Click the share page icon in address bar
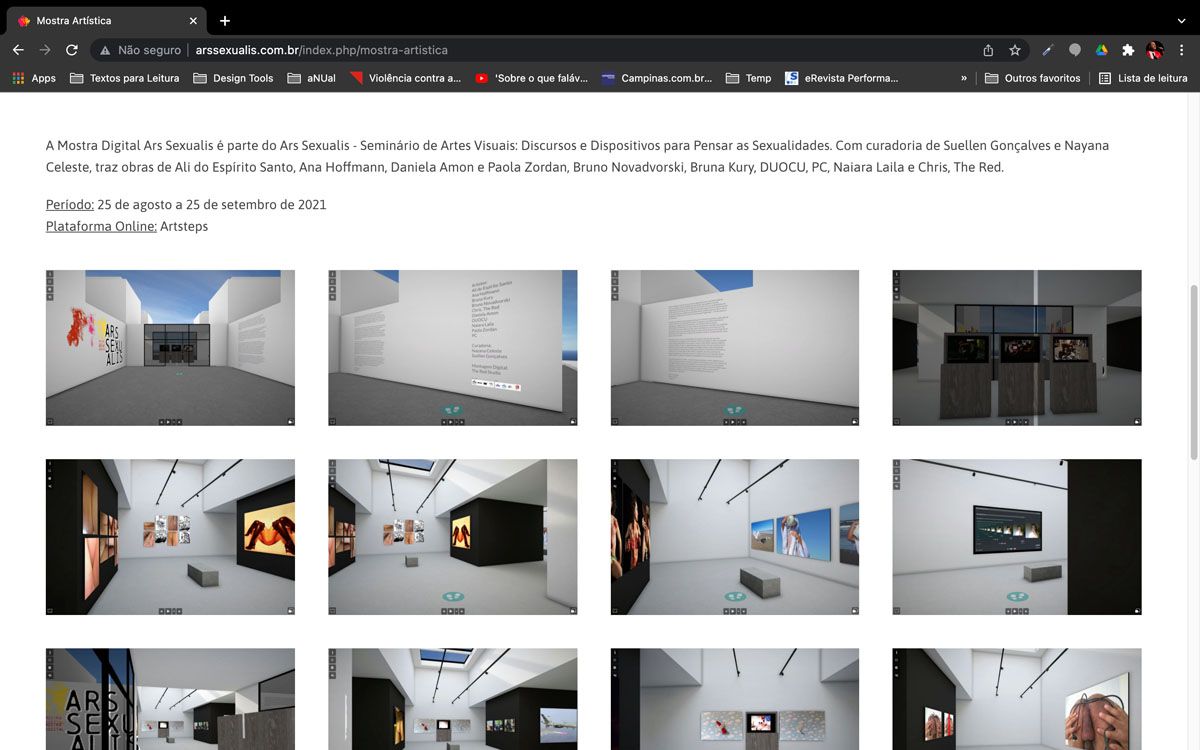This screenshot has height=750, width=1200. (988, 50)
